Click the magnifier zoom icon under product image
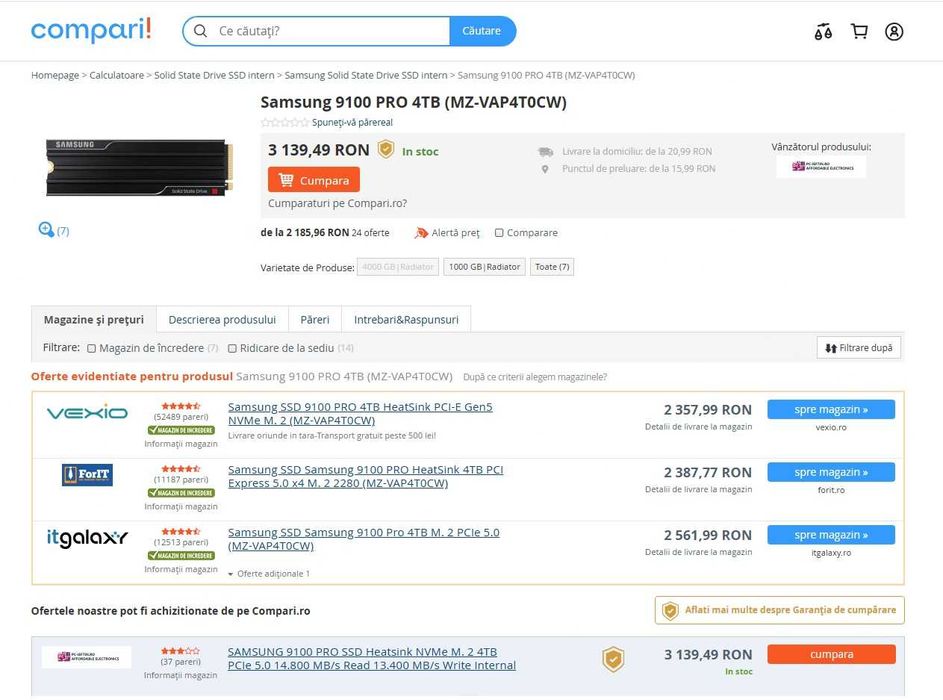This screenshot has width=943, height=700. 46,230
